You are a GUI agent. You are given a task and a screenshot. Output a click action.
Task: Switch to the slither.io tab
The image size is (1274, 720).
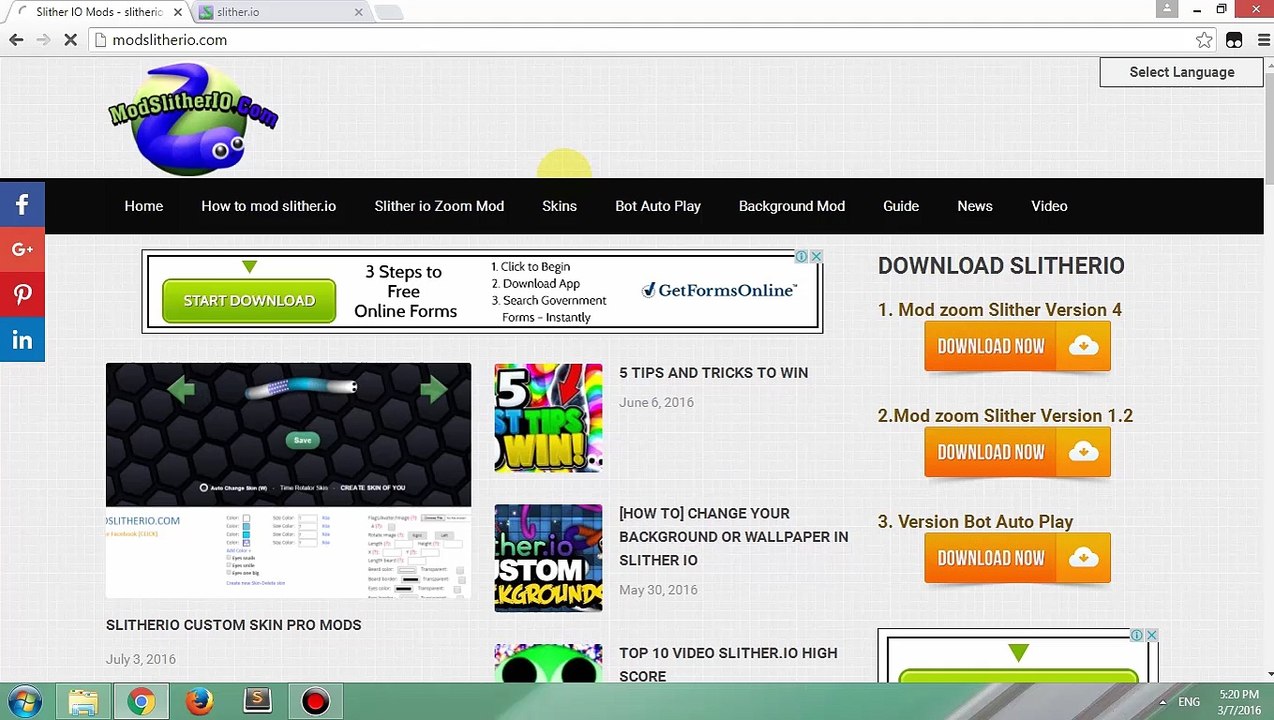point(280,12)
